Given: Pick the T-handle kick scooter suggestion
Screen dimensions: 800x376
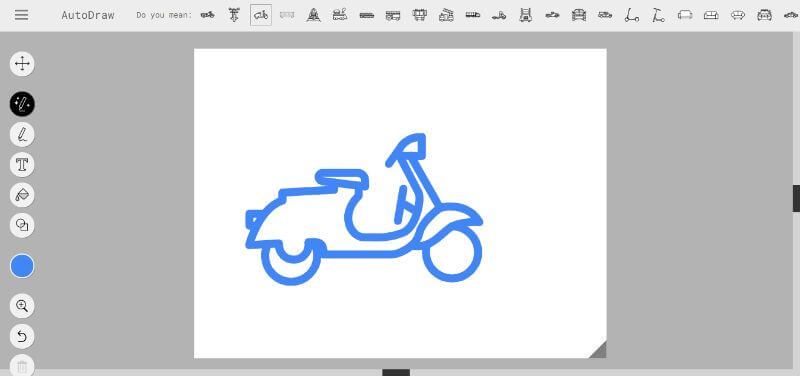Looking at the screenshot, I should coord(658,15).
